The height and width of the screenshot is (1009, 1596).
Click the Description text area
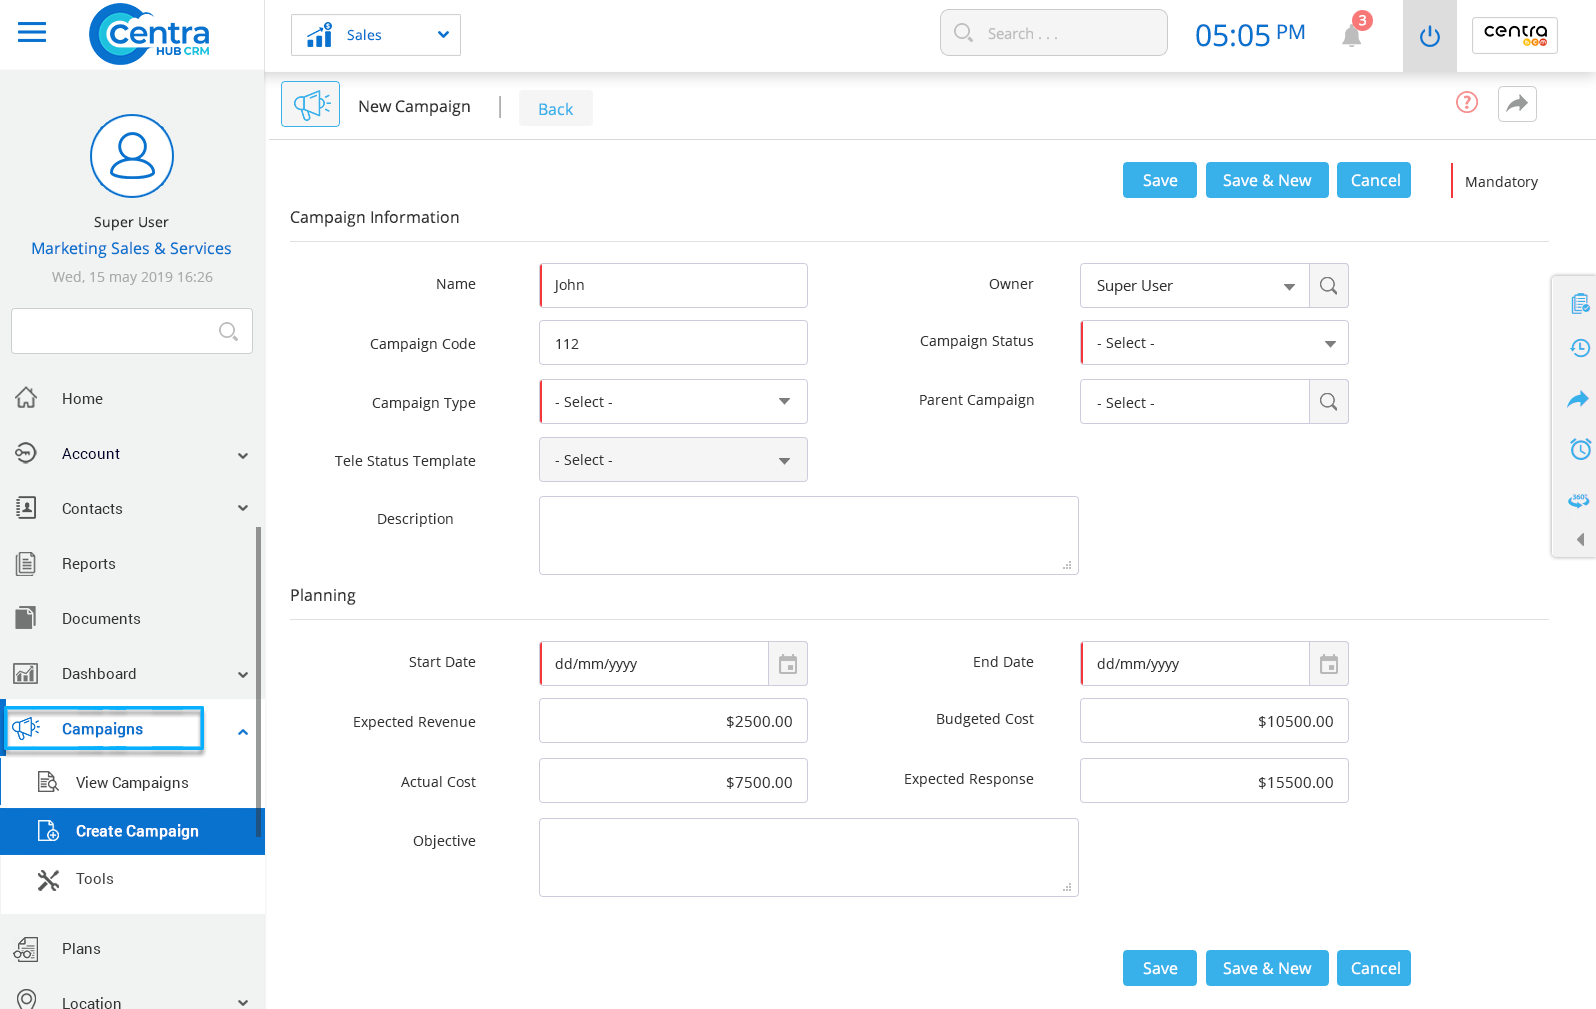coord(809,535)
